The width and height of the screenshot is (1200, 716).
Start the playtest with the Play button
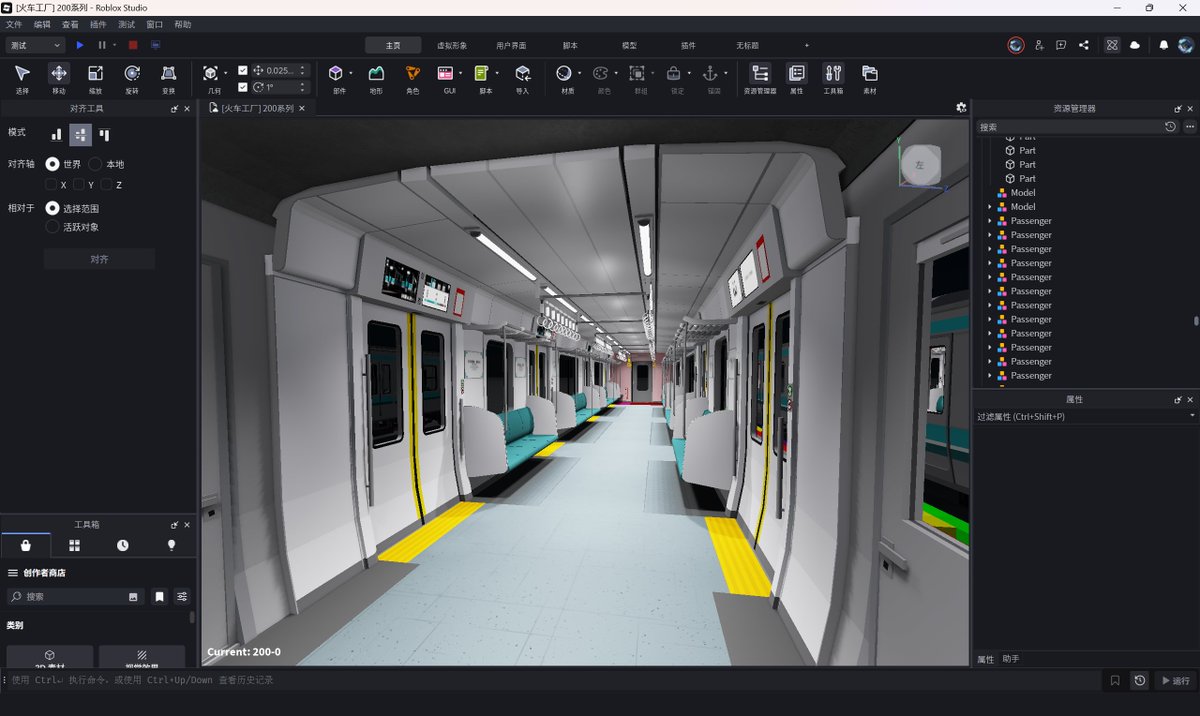click(80, 45)
